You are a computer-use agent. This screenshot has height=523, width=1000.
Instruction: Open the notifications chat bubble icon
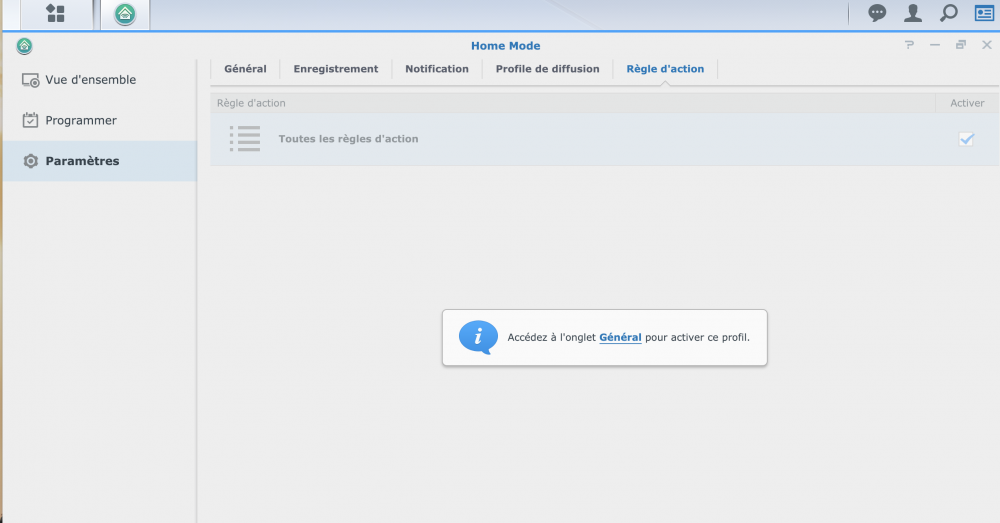click(877, 13)
